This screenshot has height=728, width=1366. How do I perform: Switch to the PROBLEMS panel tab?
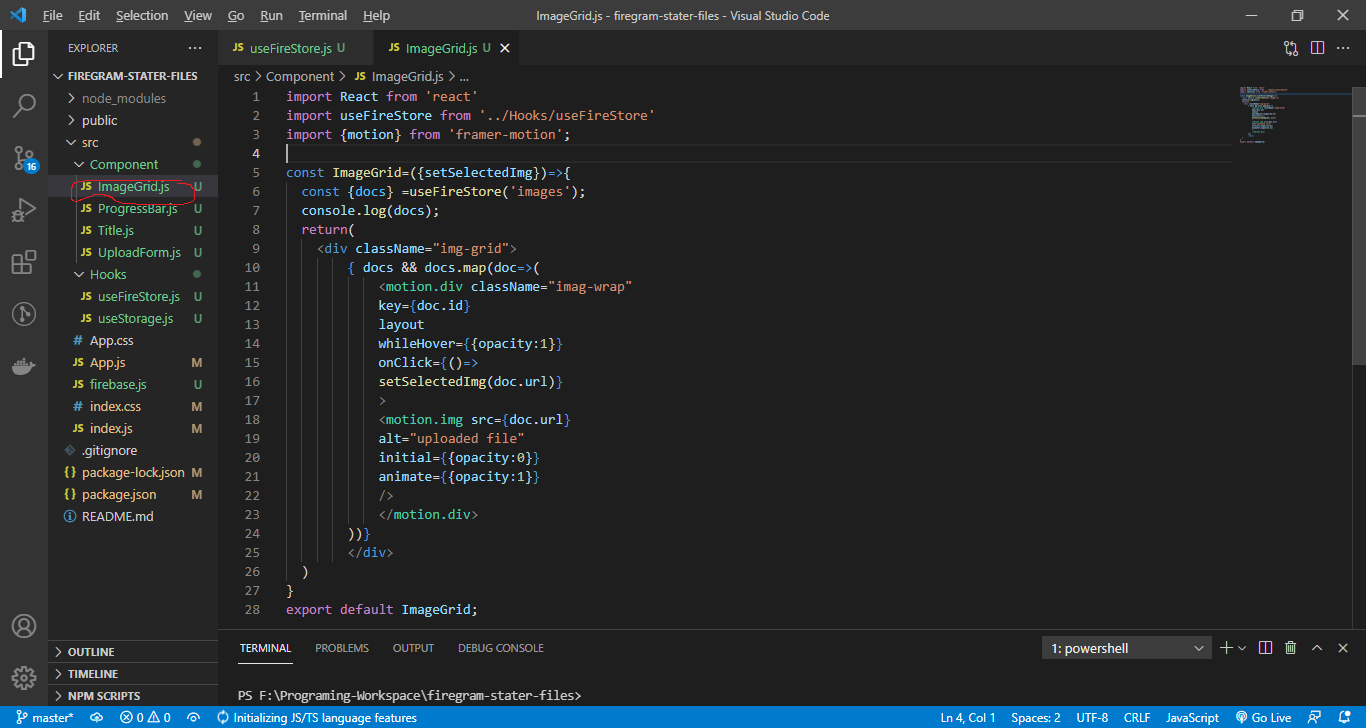click(x=342, y=648)
